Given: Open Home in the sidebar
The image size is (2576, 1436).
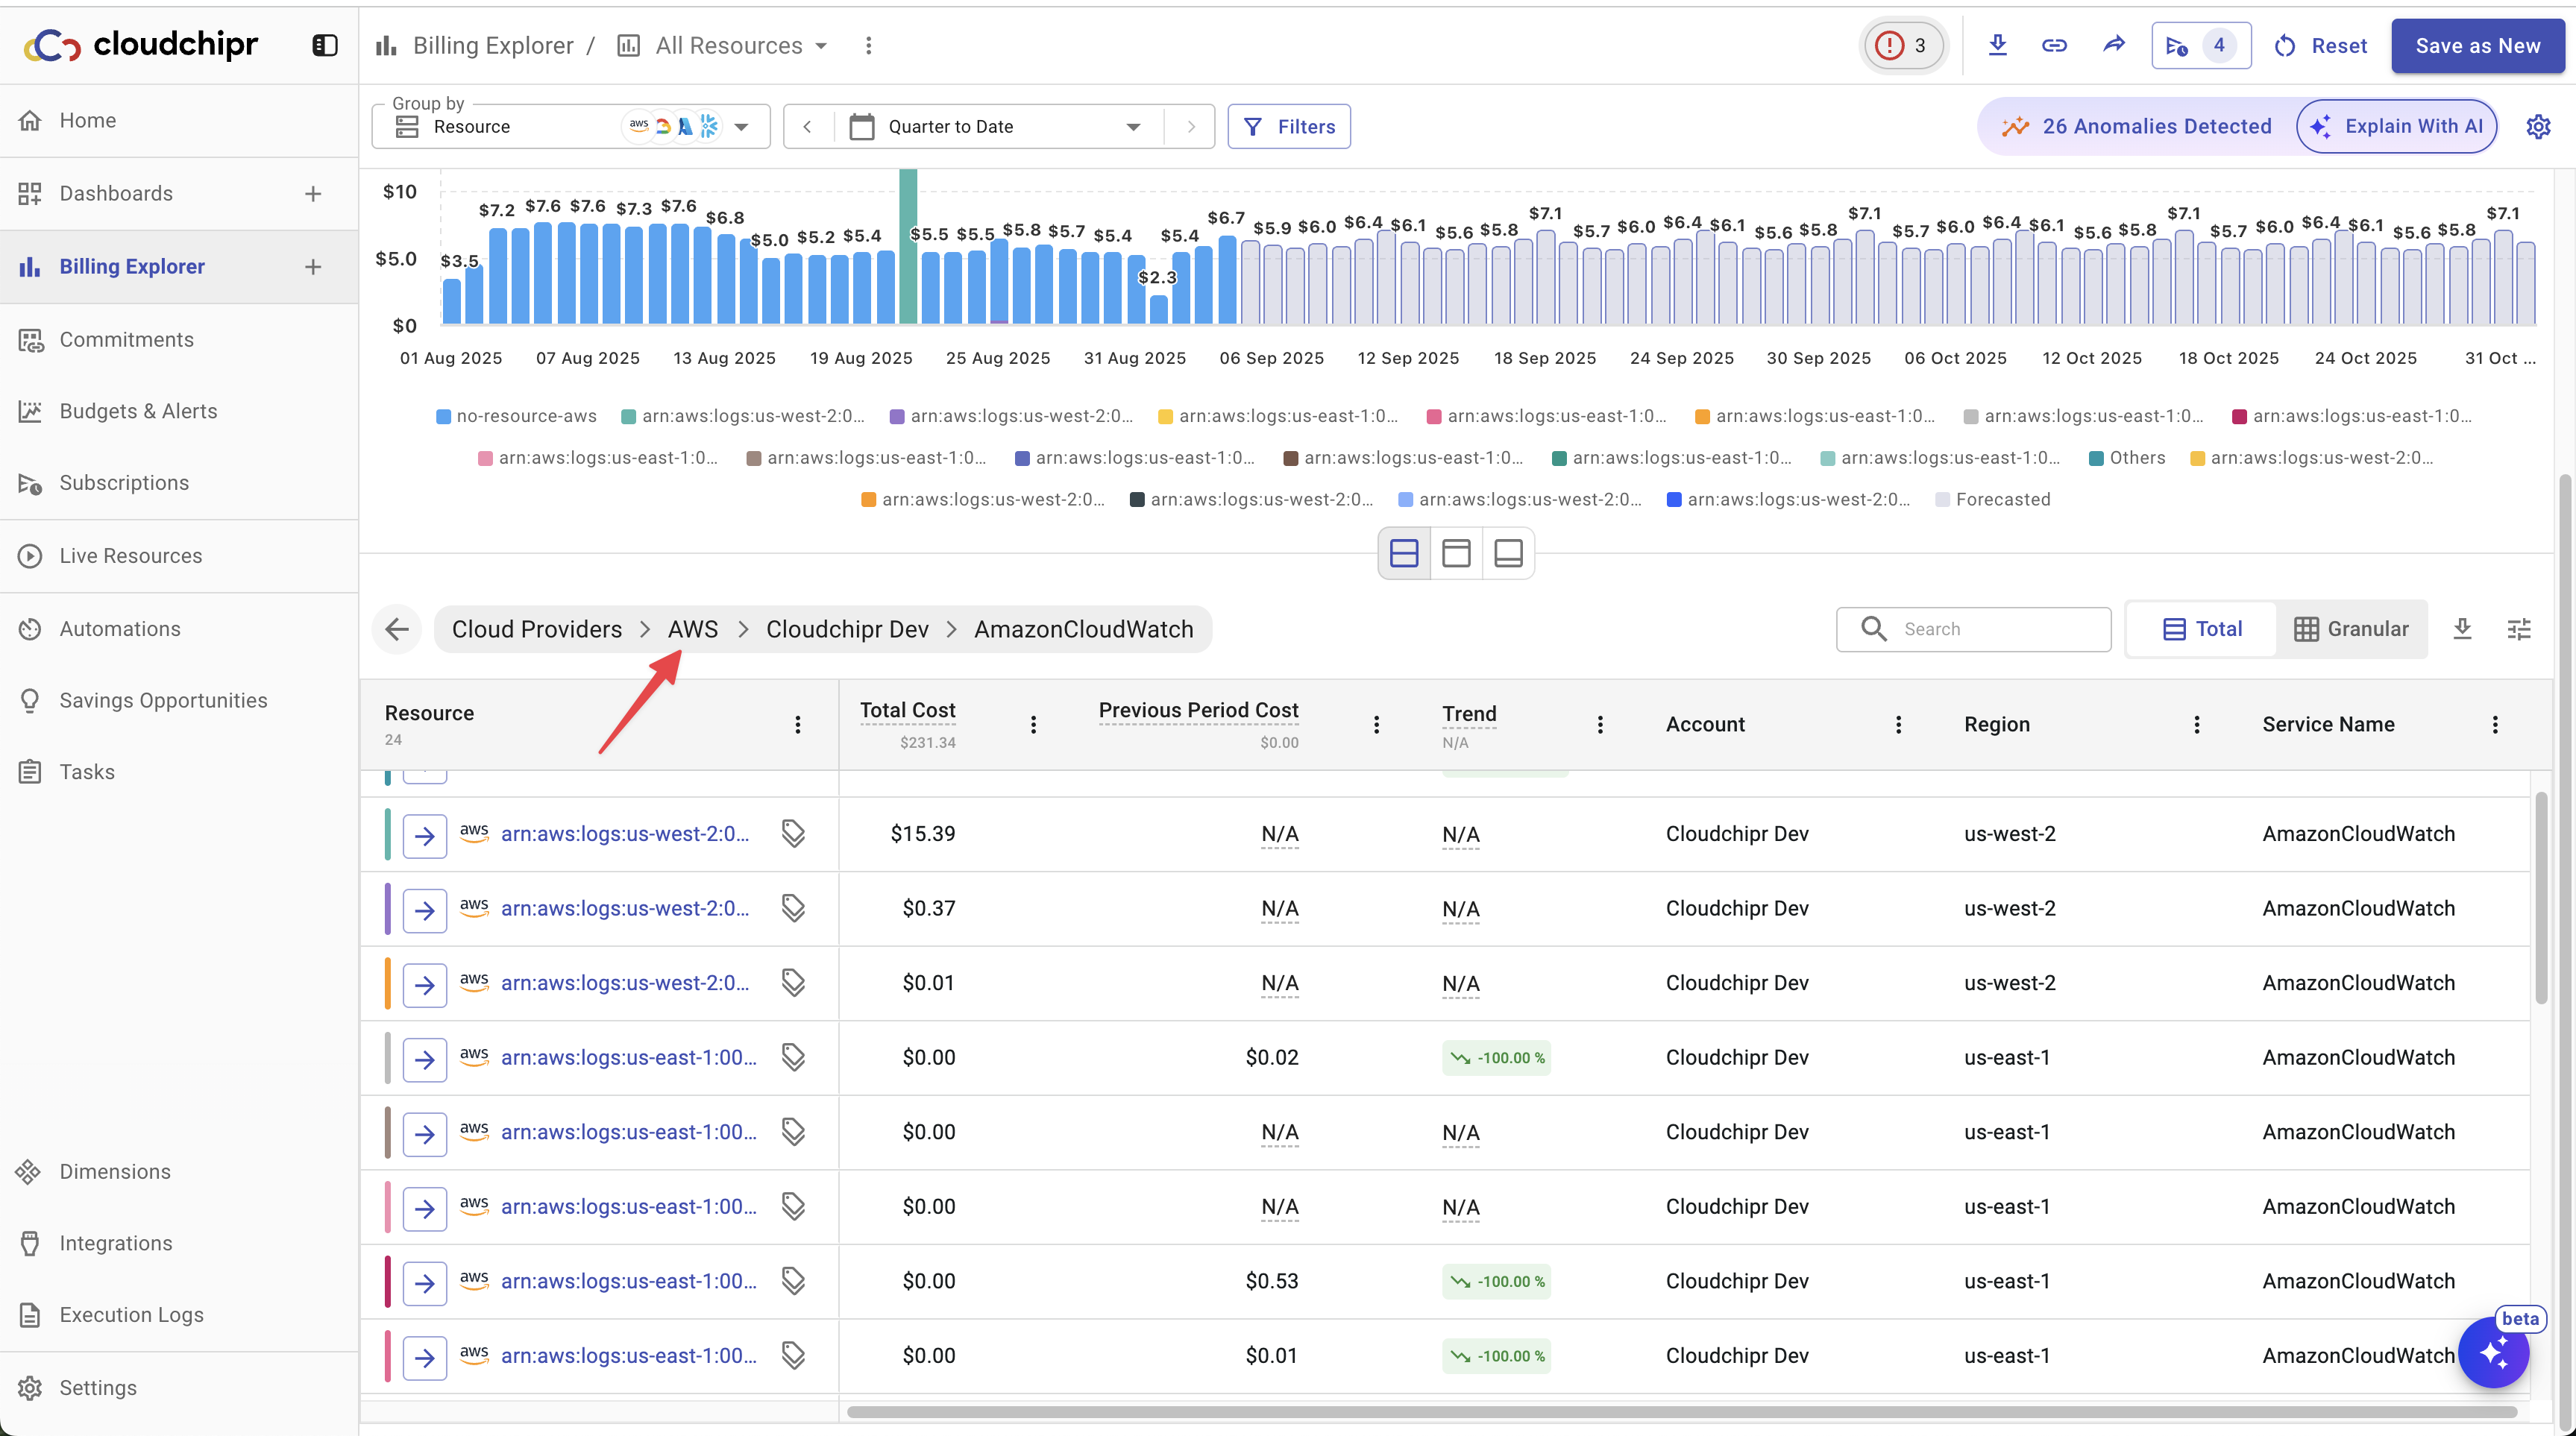Looking at the screenshot, I should pyautogui.click(x=179, y=120).
